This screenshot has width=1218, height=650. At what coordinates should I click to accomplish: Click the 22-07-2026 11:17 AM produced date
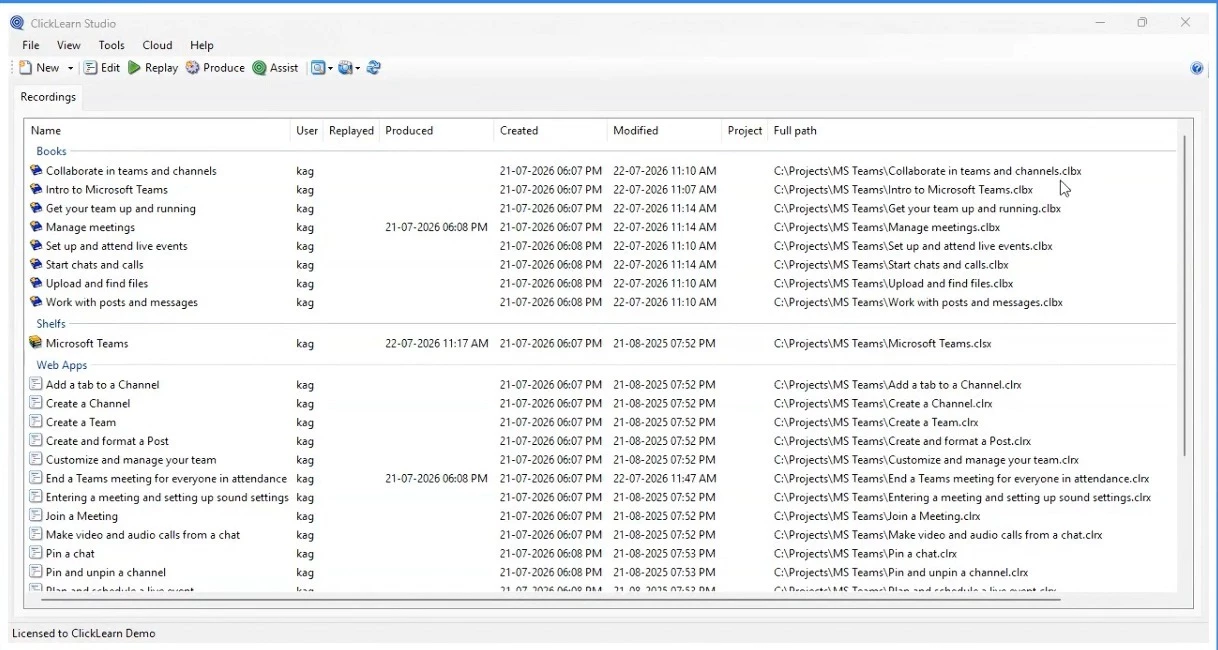coord(437,343)
